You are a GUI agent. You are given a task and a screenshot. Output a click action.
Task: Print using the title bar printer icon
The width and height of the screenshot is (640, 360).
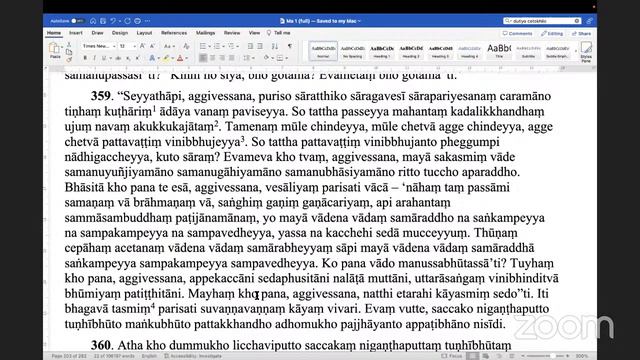tap(138, 21)
